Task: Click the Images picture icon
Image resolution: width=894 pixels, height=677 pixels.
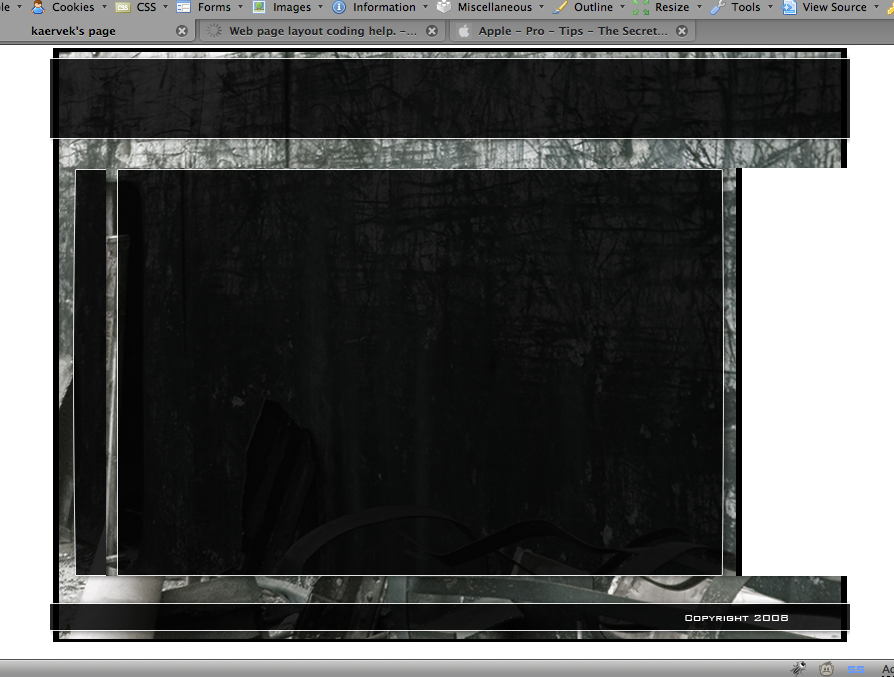Action: (x=259, y=7)
